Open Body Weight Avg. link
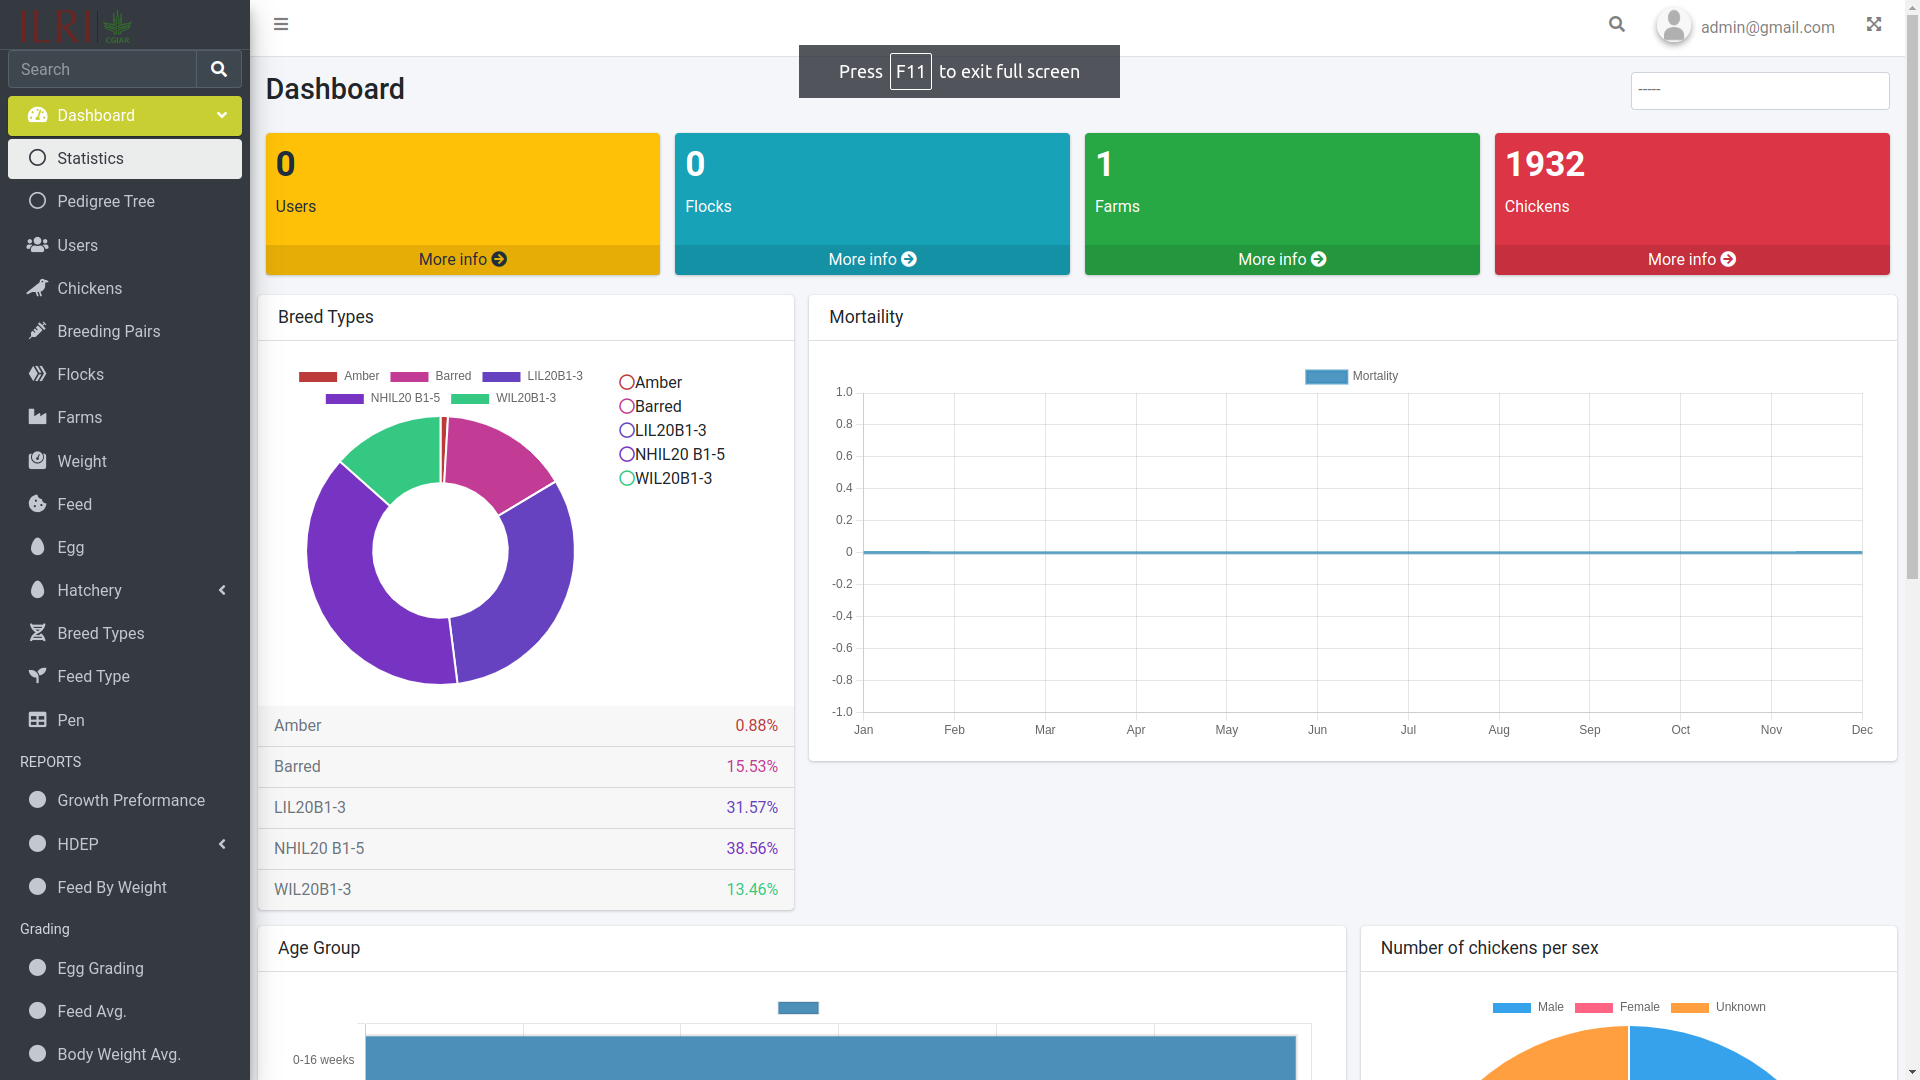 (125, 1054)
